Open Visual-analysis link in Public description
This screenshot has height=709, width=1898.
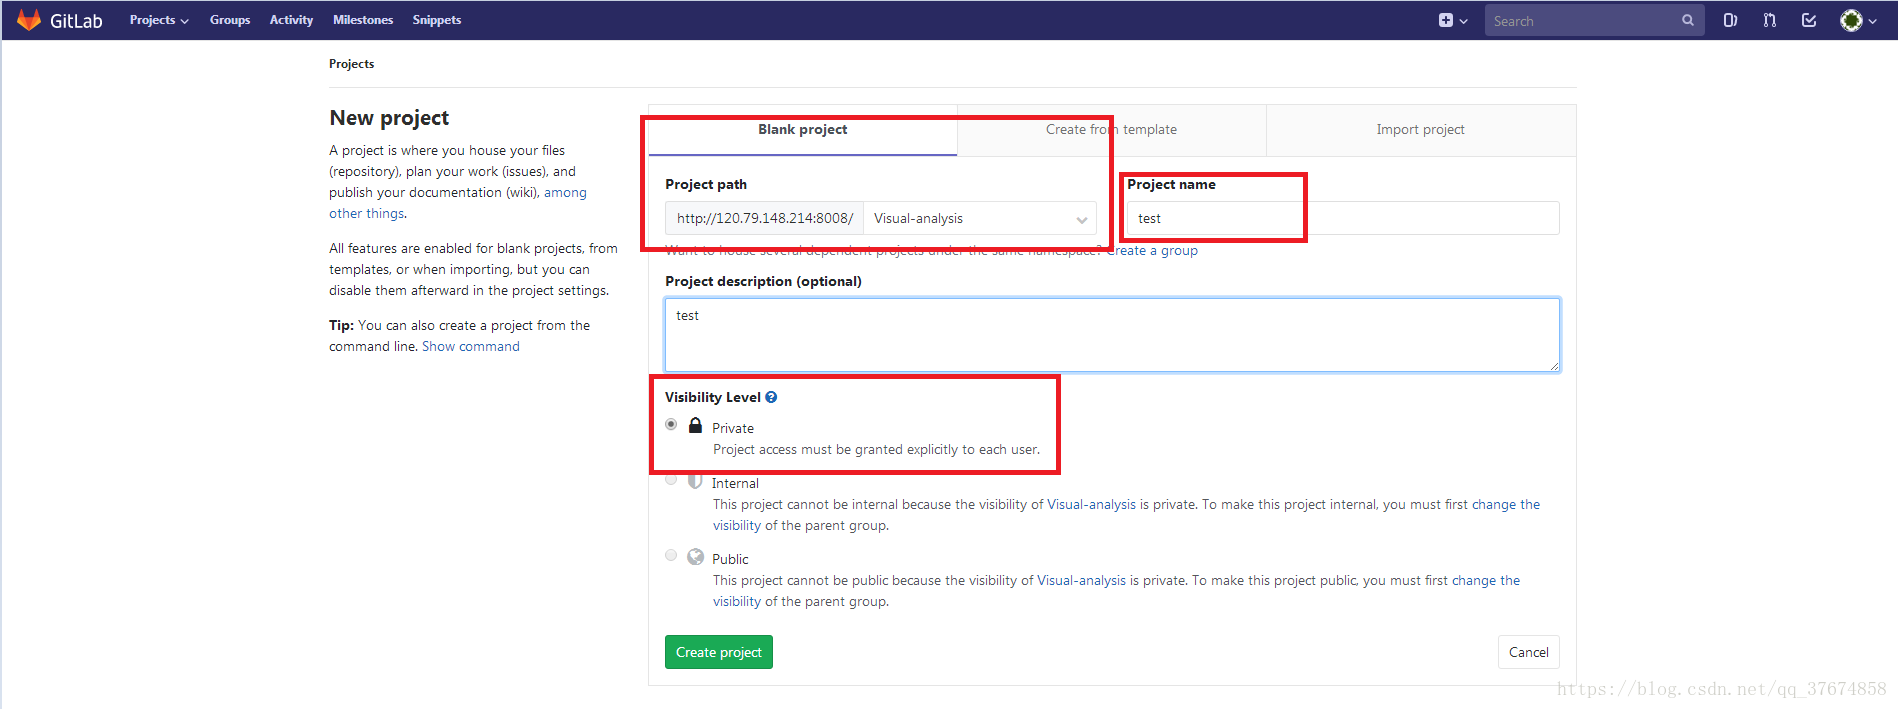tap(1081, 580)
